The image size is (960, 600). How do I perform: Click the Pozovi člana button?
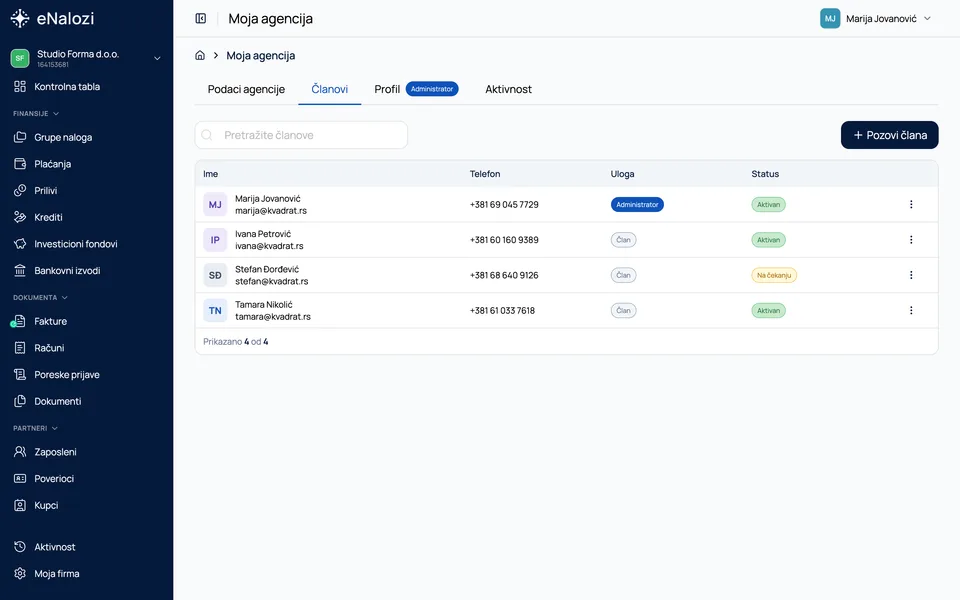pyautogui.click(x=890, y=135)
